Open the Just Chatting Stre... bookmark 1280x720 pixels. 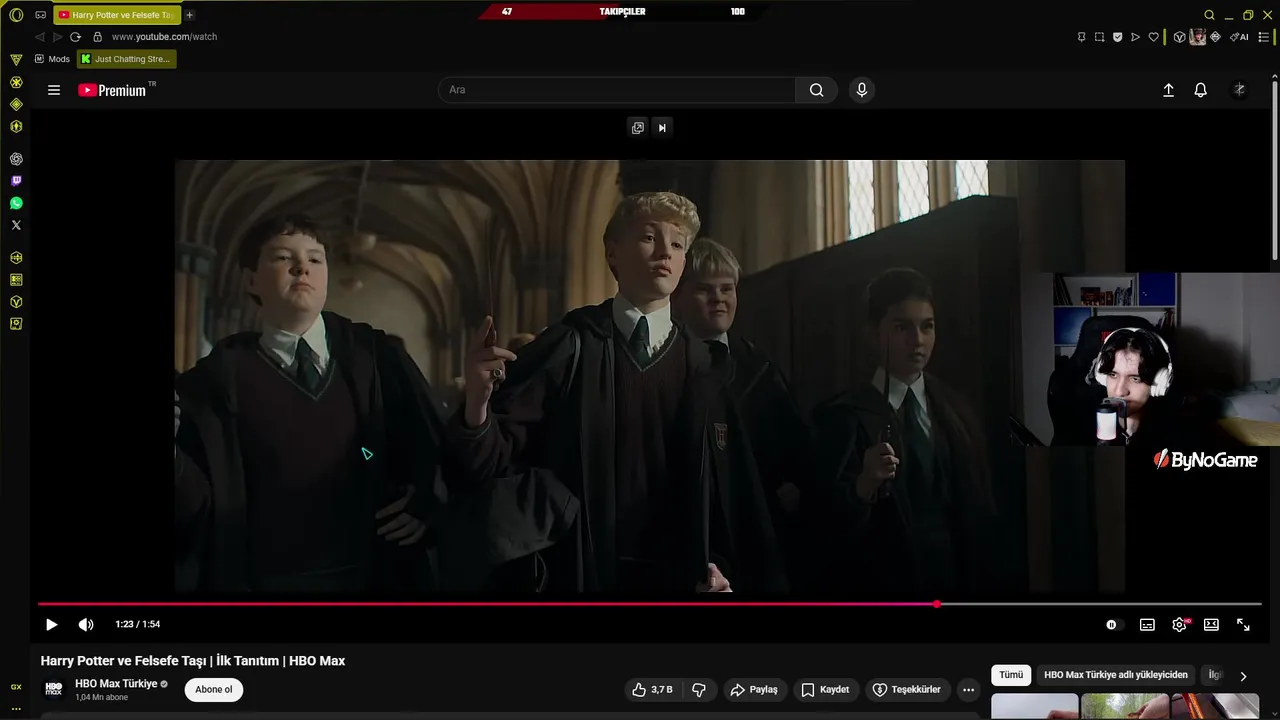[127, 59]
